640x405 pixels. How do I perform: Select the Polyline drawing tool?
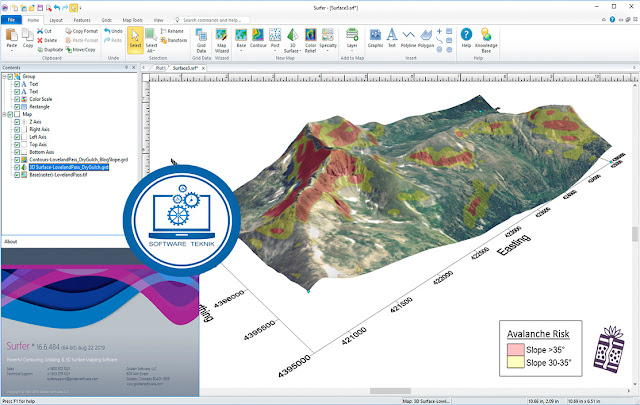pyautogui.click(x=408, y=38)
